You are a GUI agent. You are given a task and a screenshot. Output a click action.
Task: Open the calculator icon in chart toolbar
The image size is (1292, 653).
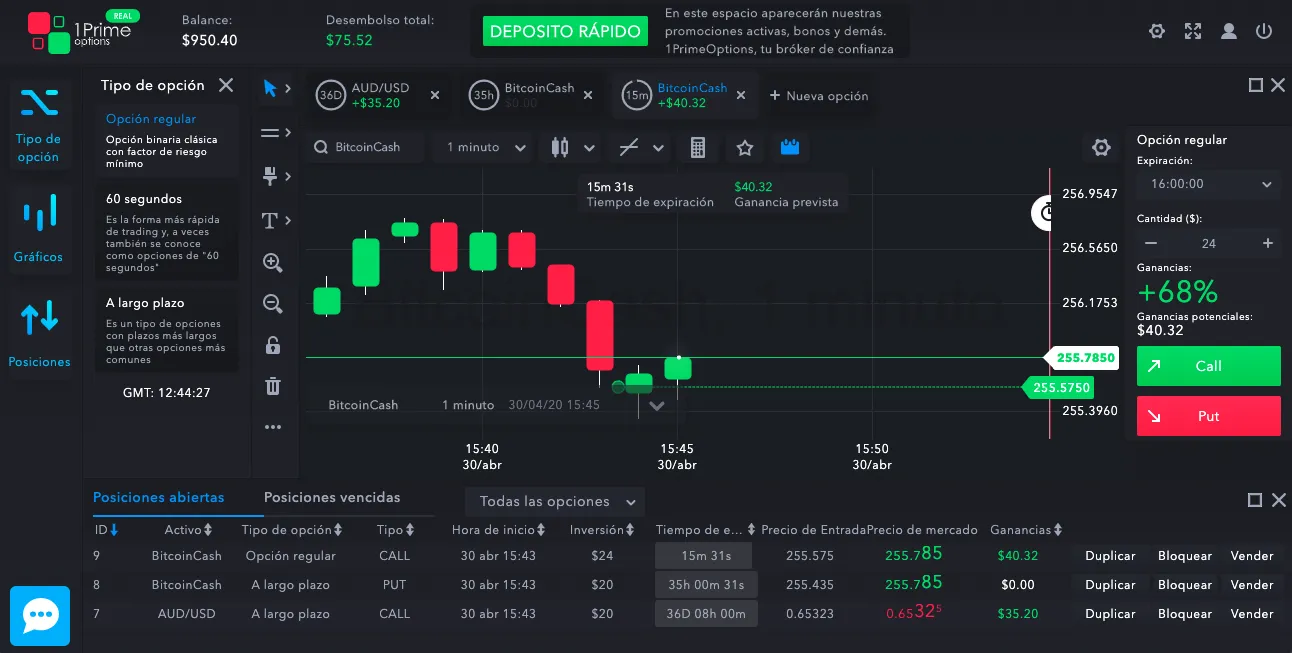698,148
